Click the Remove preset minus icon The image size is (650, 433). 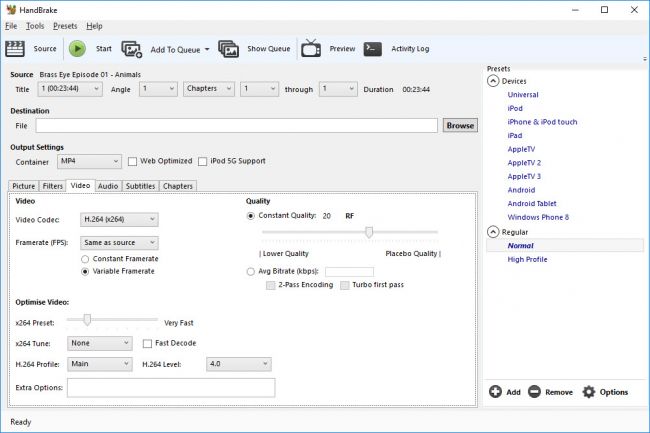coord(535,392)
